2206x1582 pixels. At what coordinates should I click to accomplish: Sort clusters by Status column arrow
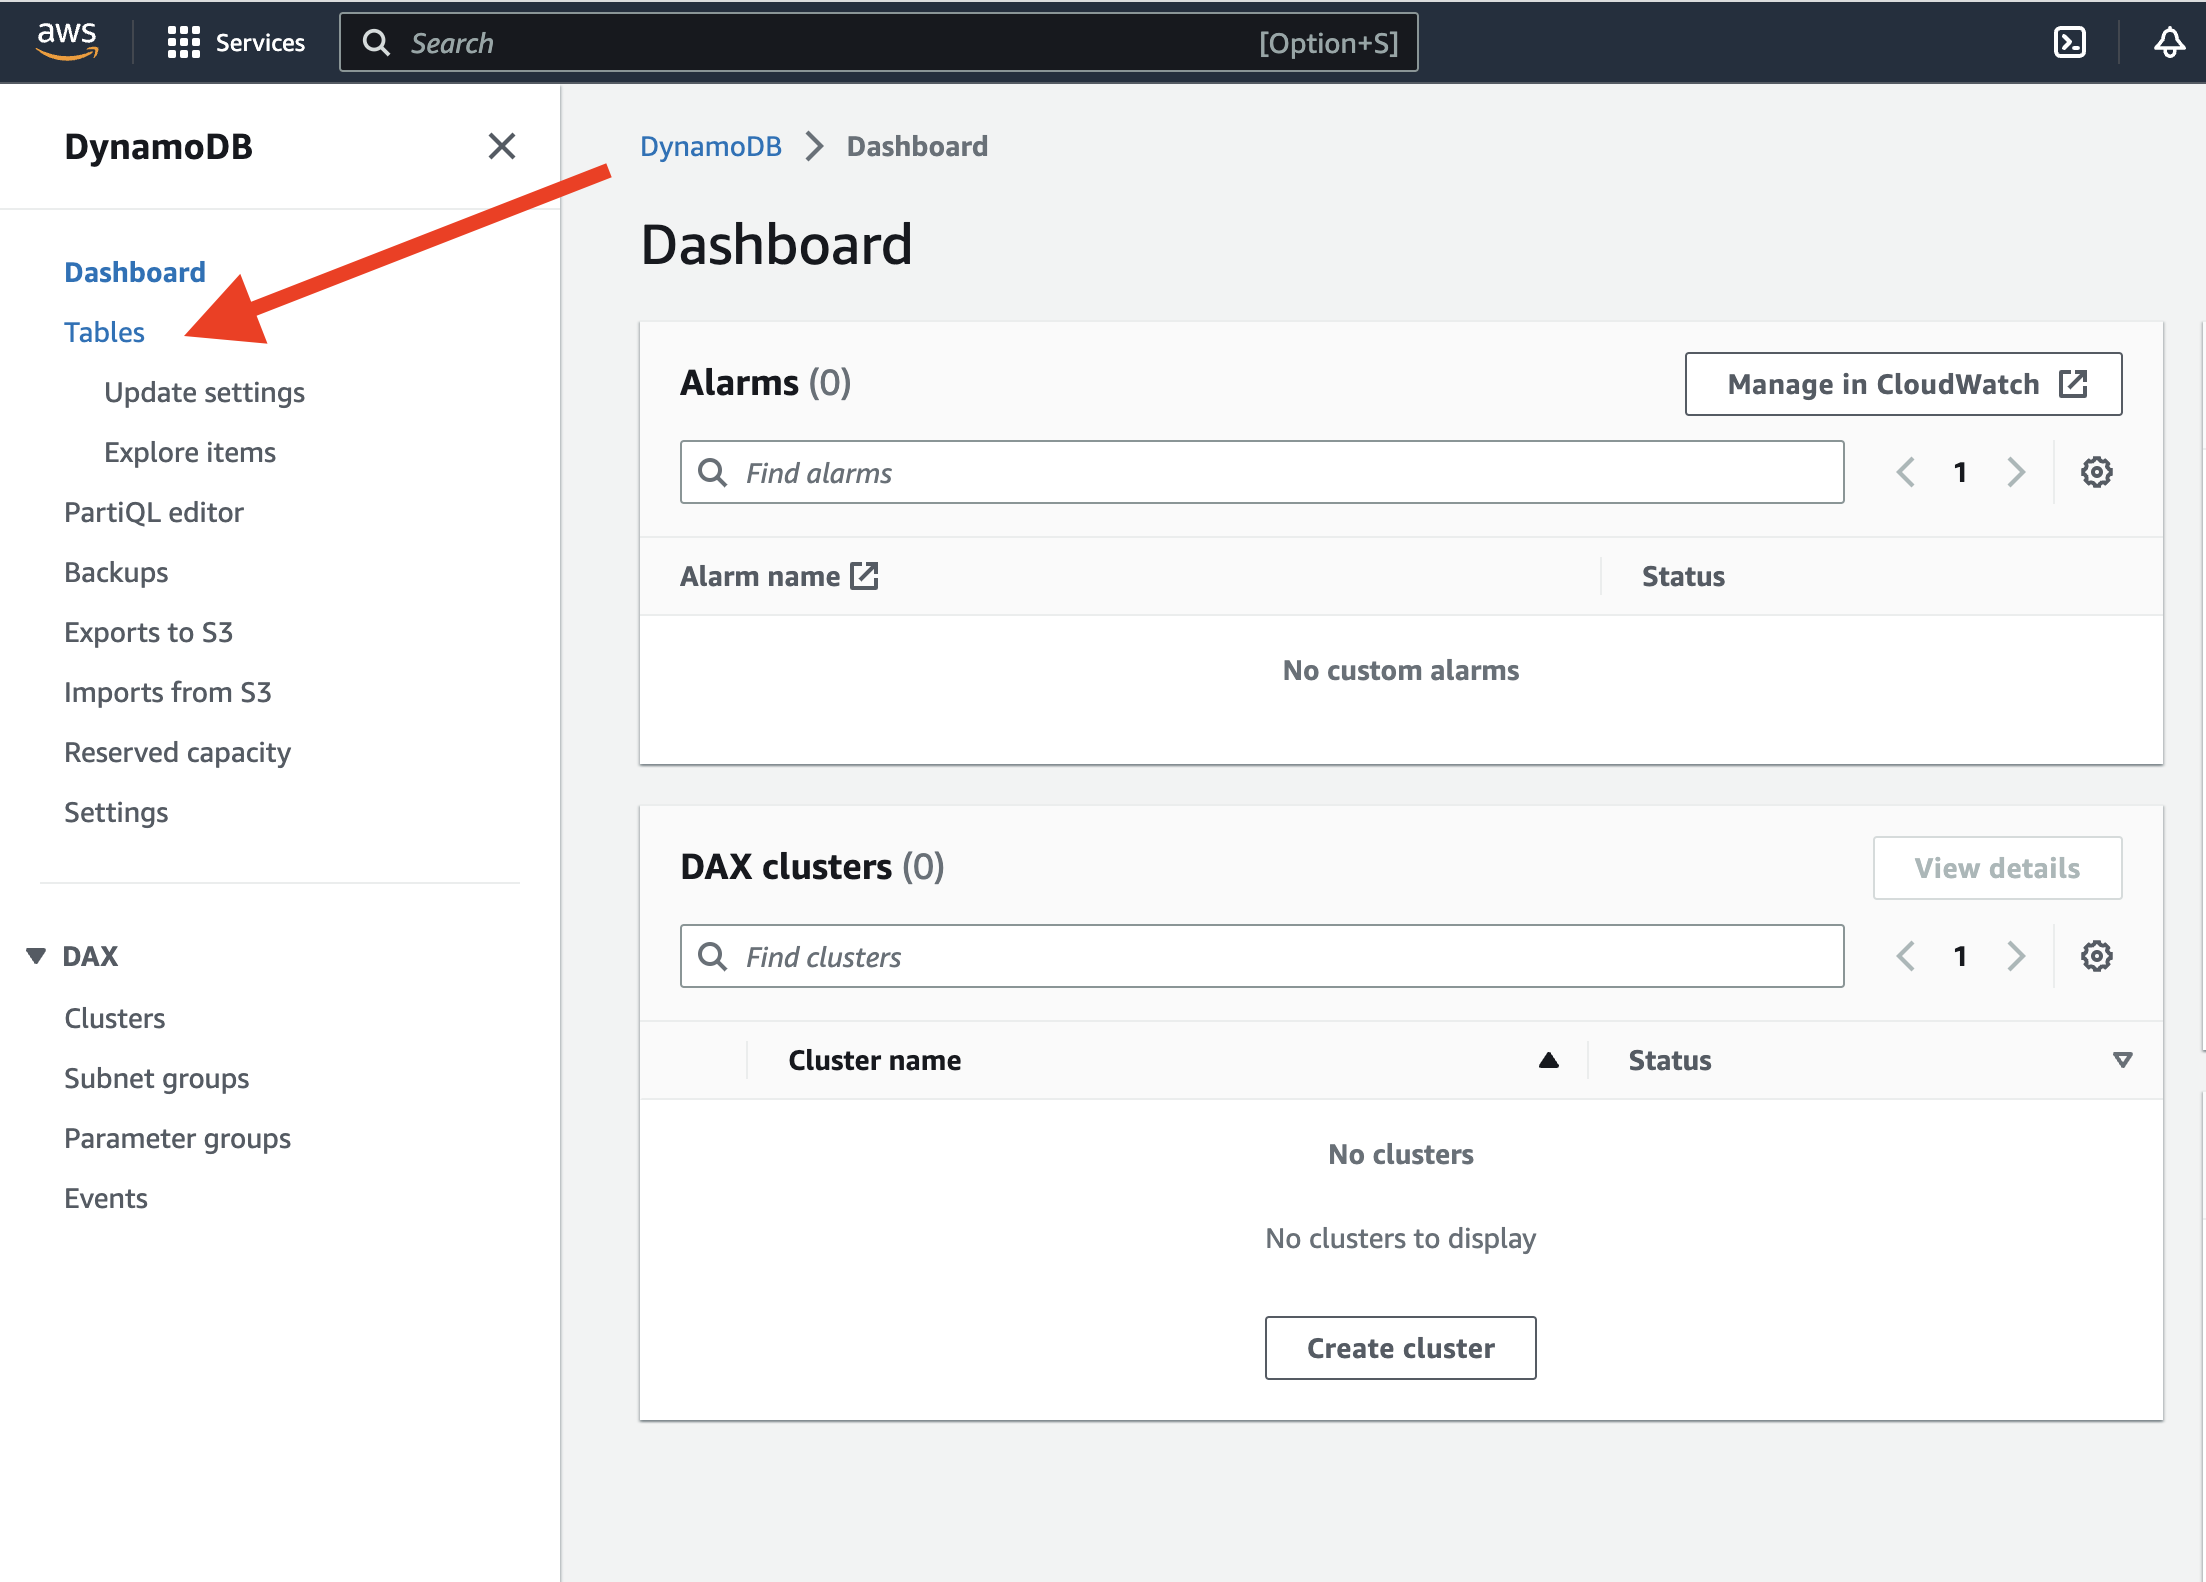coord(2122,1060)
